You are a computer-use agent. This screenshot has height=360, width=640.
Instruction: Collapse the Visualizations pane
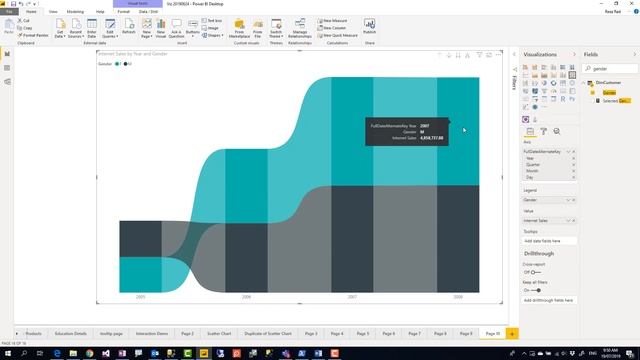pos(574,54)
